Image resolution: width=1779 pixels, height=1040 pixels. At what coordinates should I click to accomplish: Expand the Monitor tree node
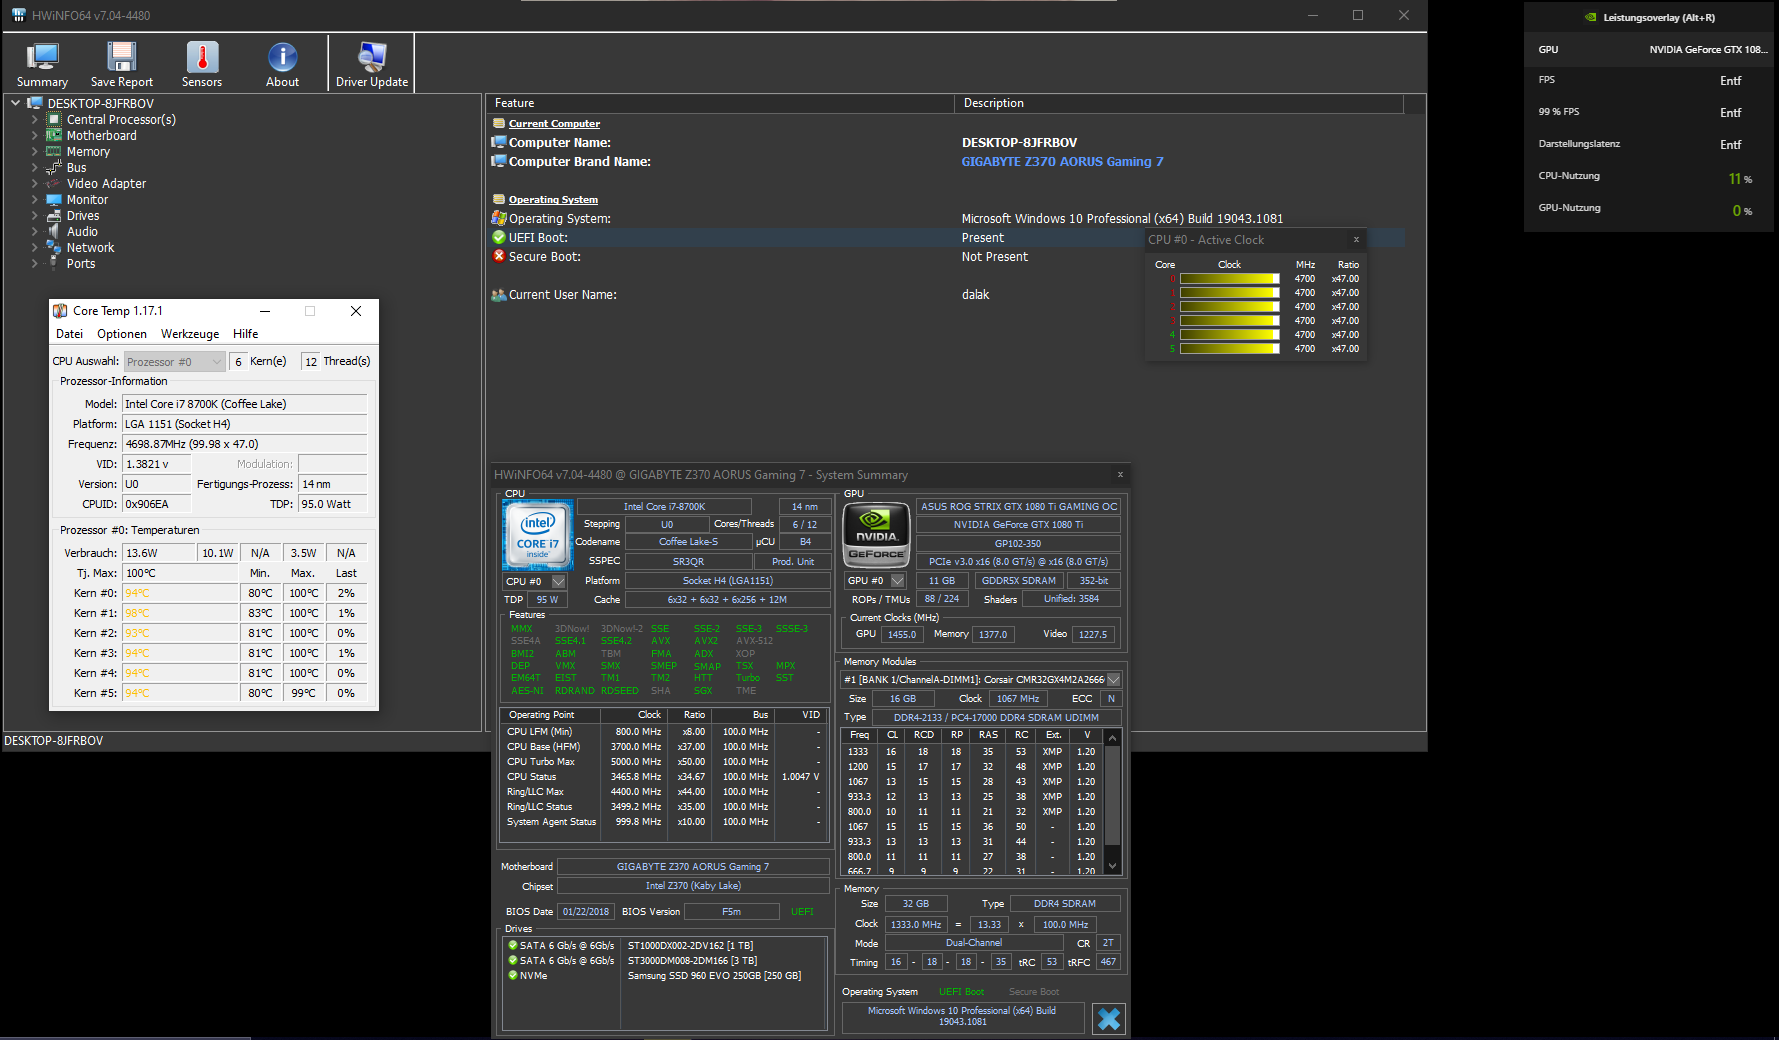coord(35,200)
